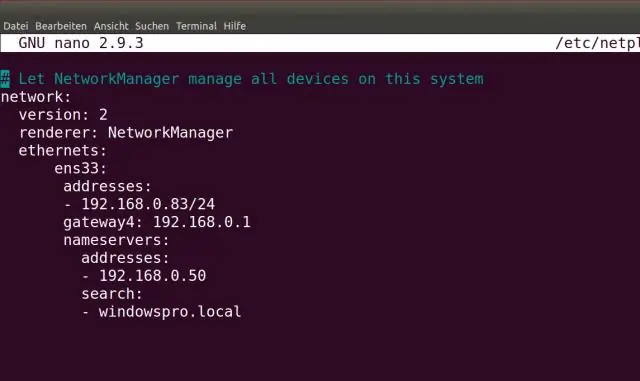Open the Bearbeiten menu

coord(61,26)
